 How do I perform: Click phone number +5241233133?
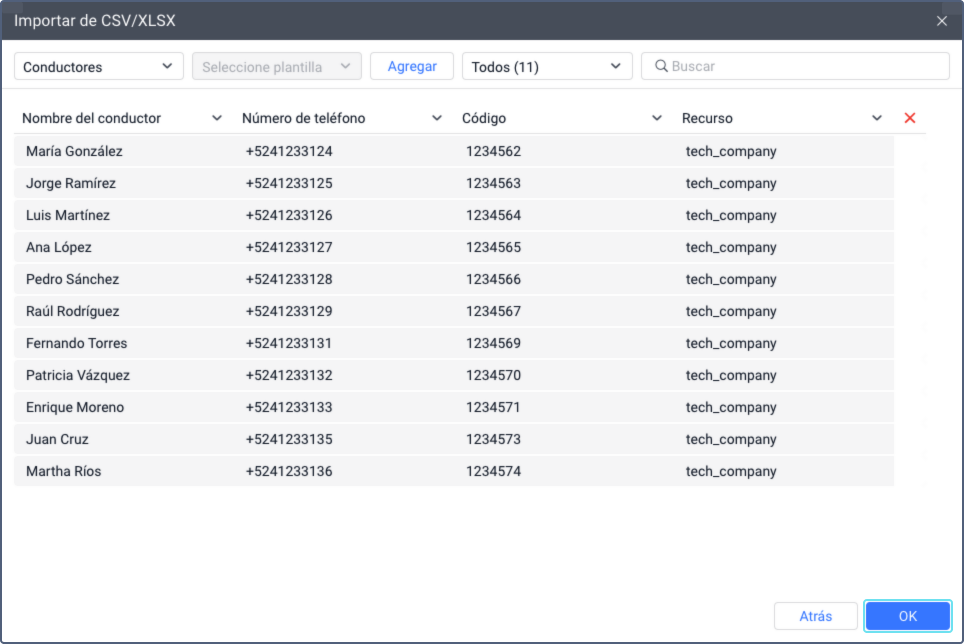(x=289, y=407)
